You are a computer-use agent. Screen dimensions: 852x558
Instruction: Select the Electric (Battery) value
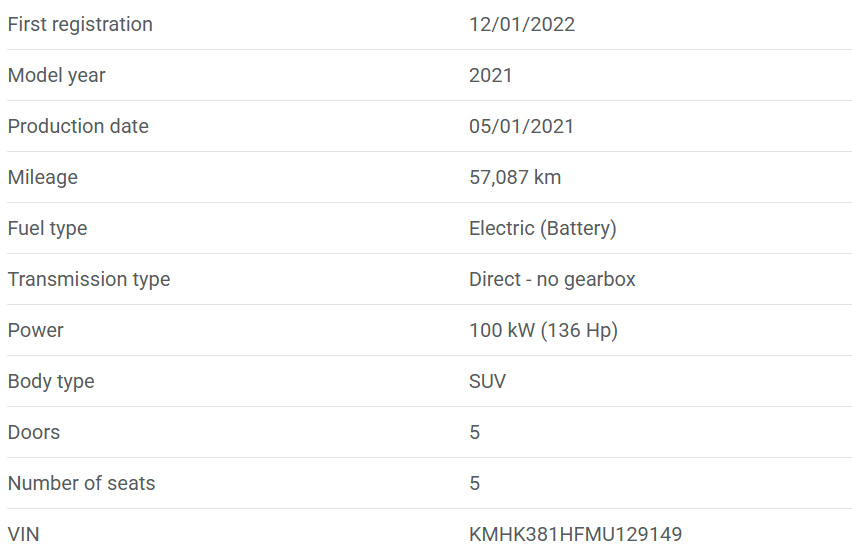542,228
